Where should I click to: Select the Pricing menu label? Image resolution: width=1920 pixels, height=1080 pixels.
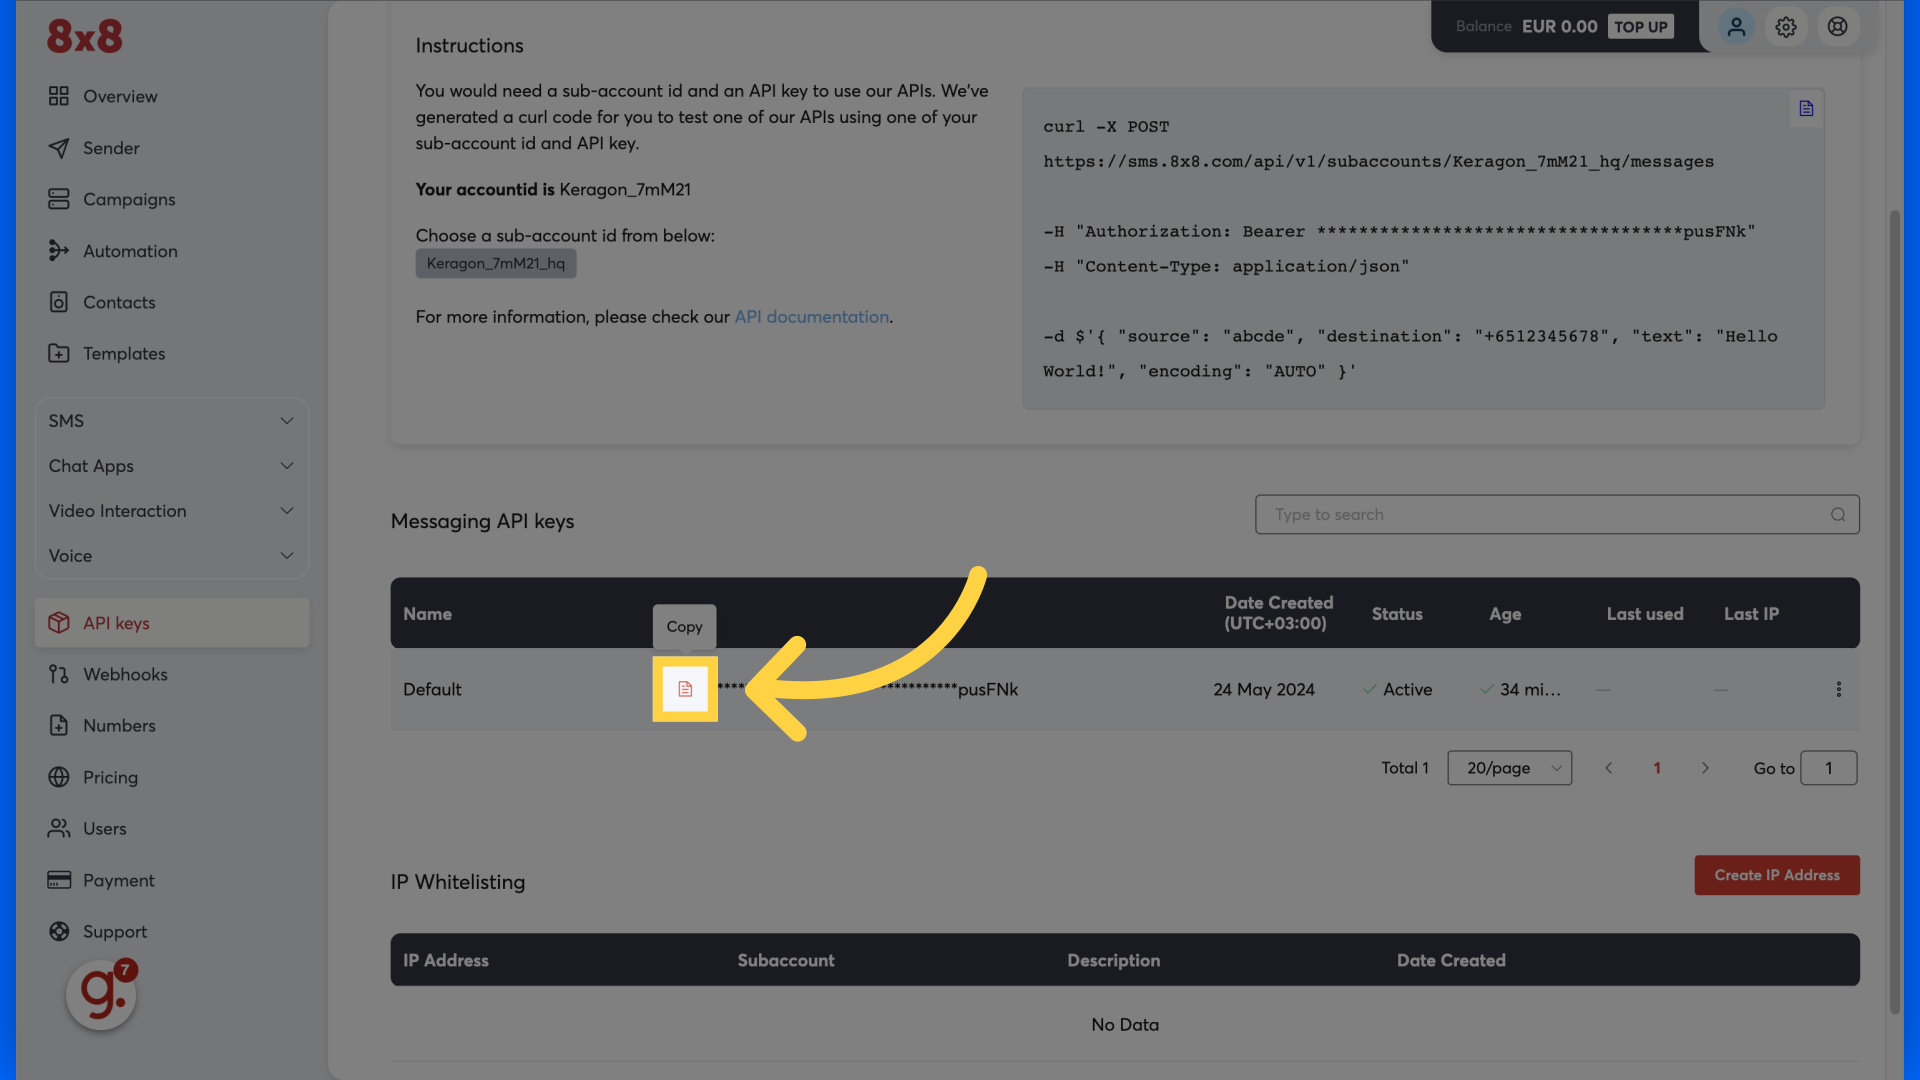pos(110,777)
